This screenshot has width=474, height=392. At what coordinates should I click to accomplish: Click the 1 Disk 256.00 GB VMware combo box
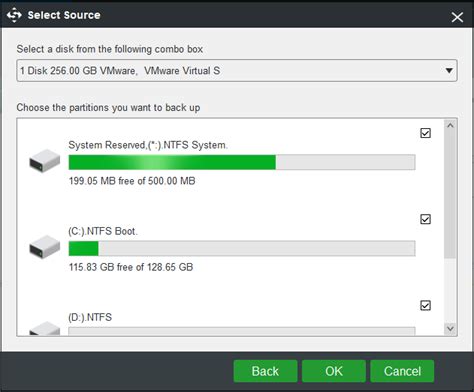pyautogui.click(x=237, y=71)
